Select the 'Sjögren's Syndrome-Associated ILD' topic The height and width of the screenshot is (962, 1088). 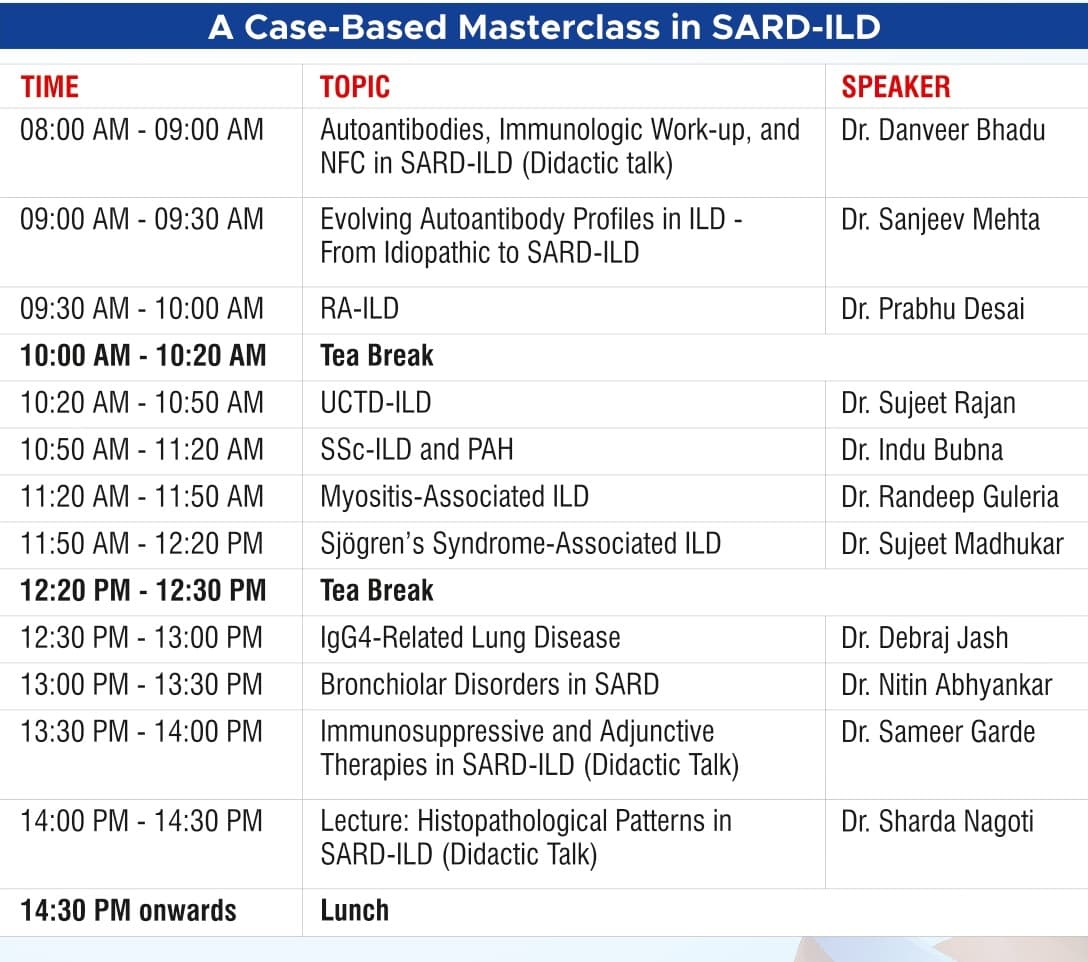520,544
